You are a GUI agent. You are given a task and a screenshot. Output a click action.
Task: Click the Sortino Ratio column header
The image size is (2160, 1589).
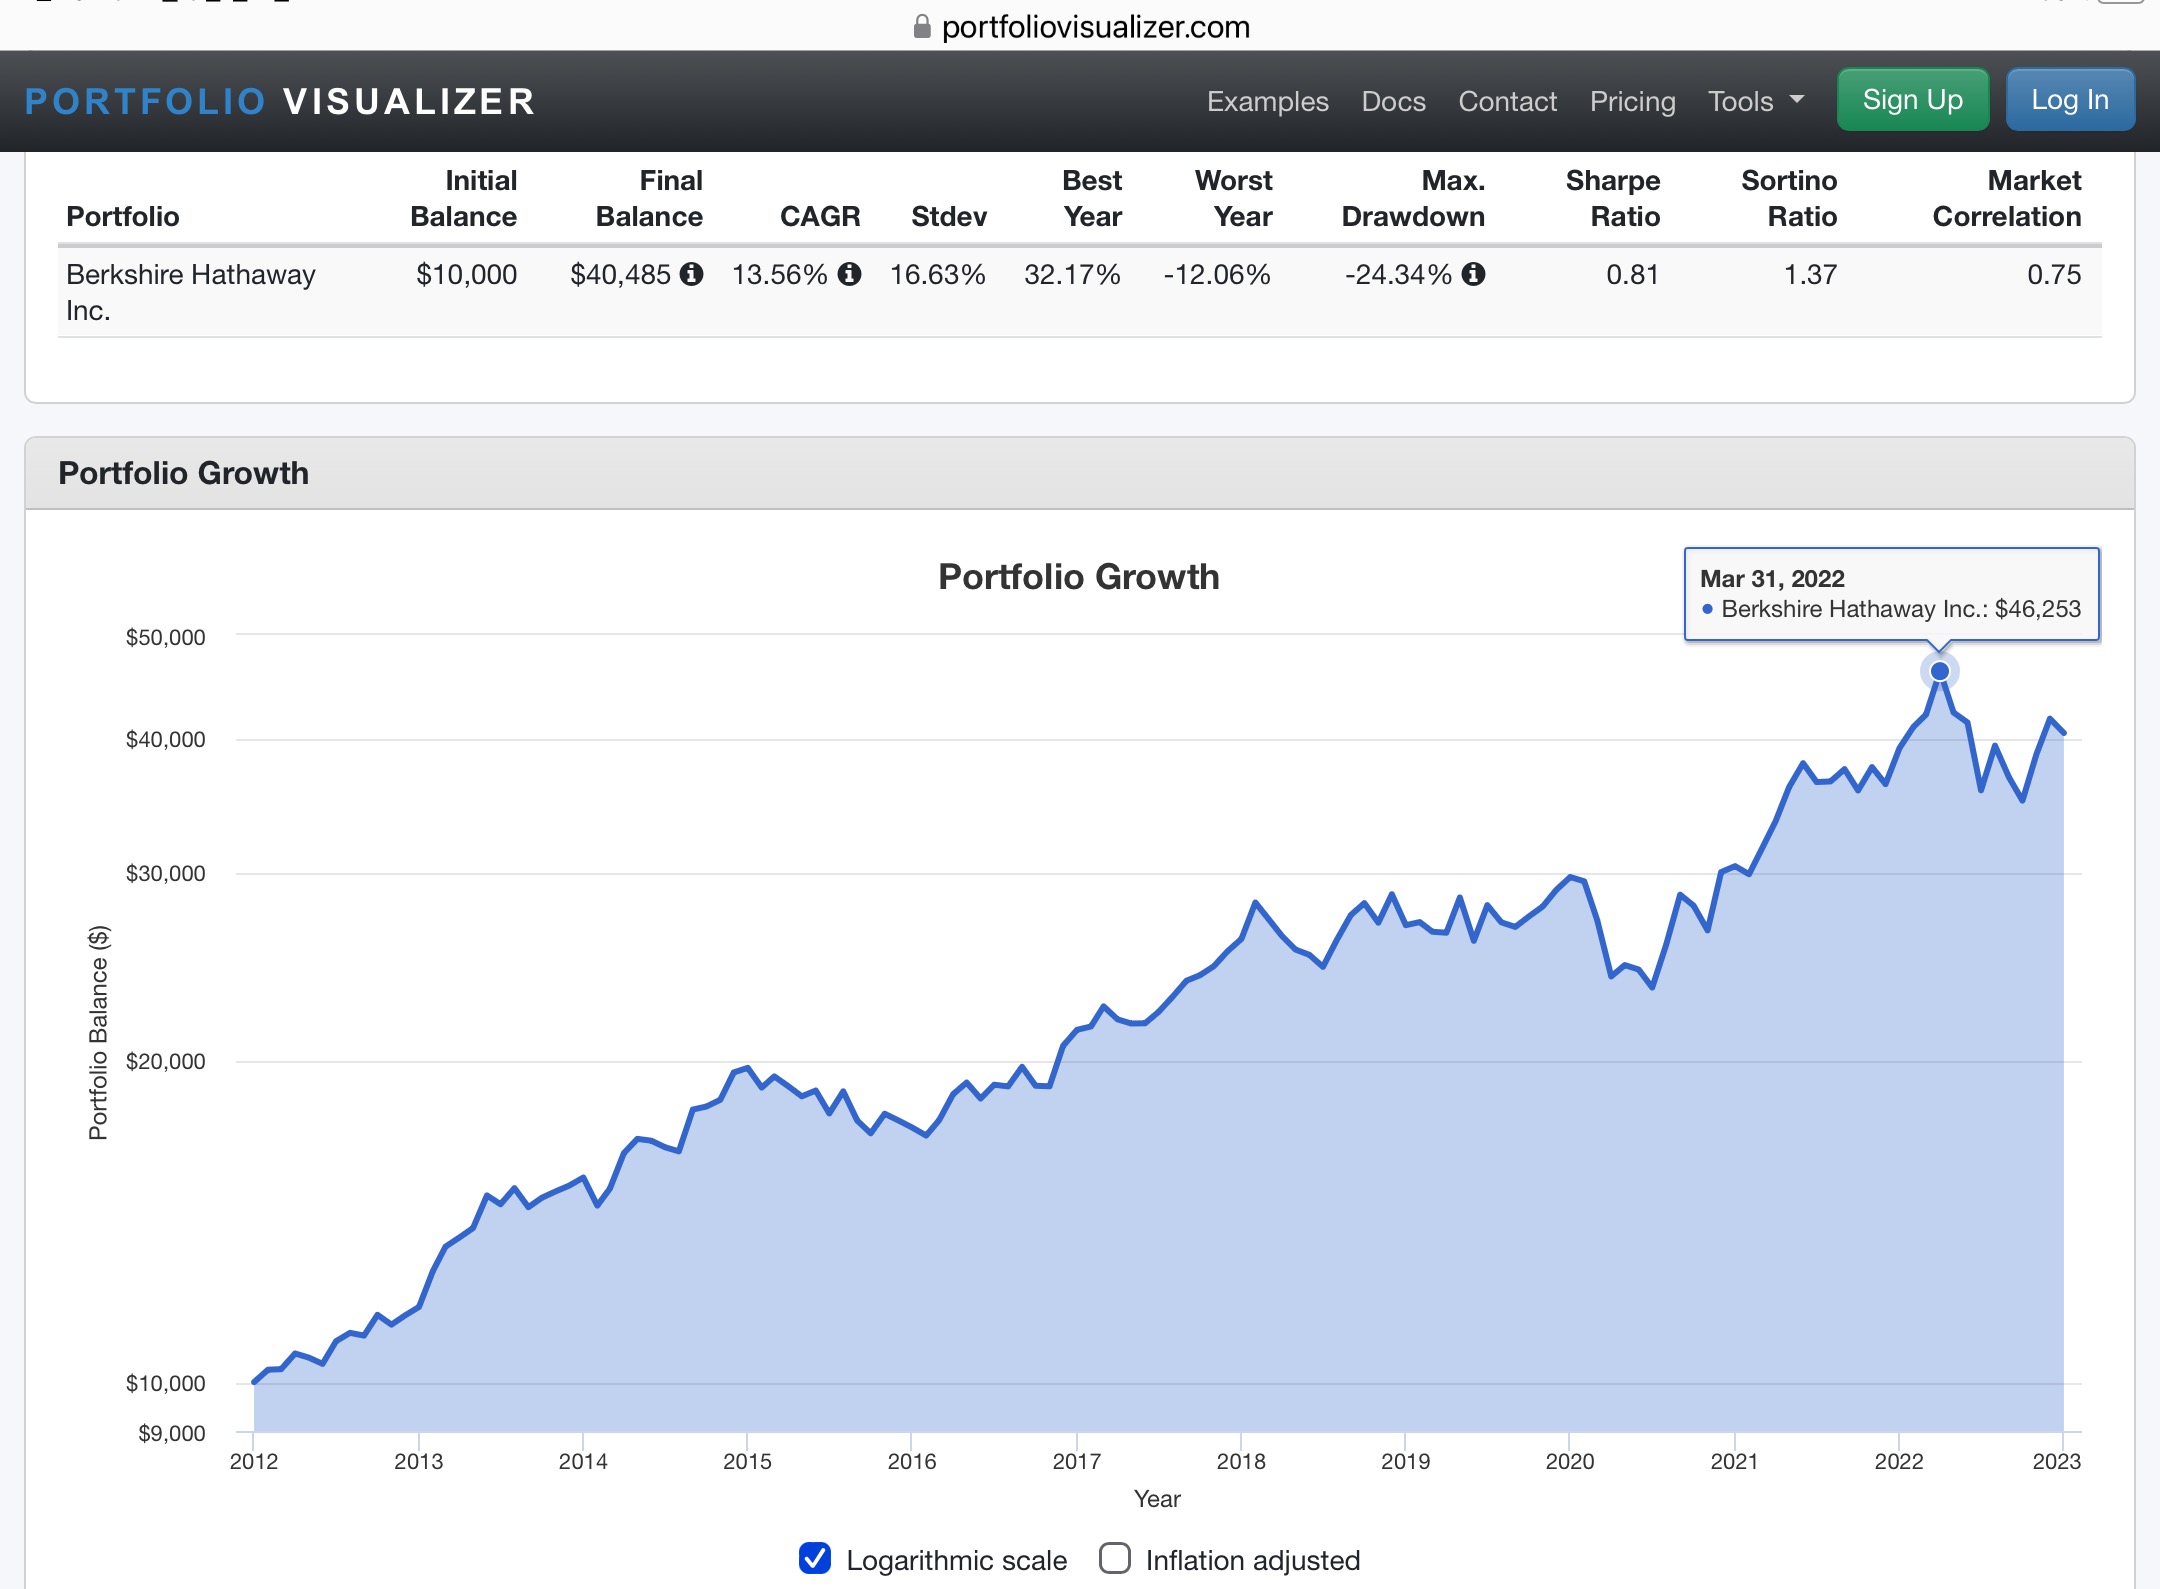(1789, 198)
